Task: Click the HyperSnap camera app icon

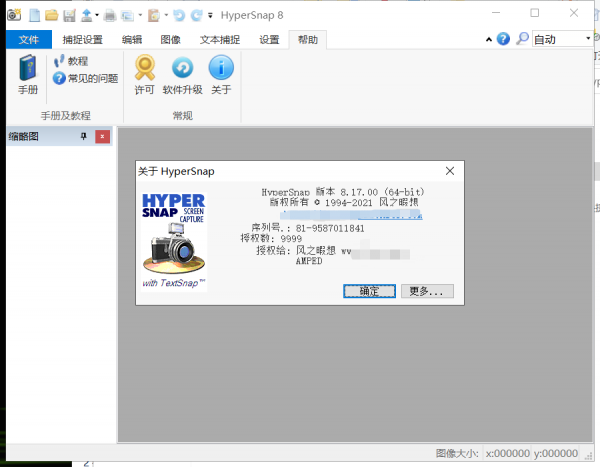Action: coord(14,15)
